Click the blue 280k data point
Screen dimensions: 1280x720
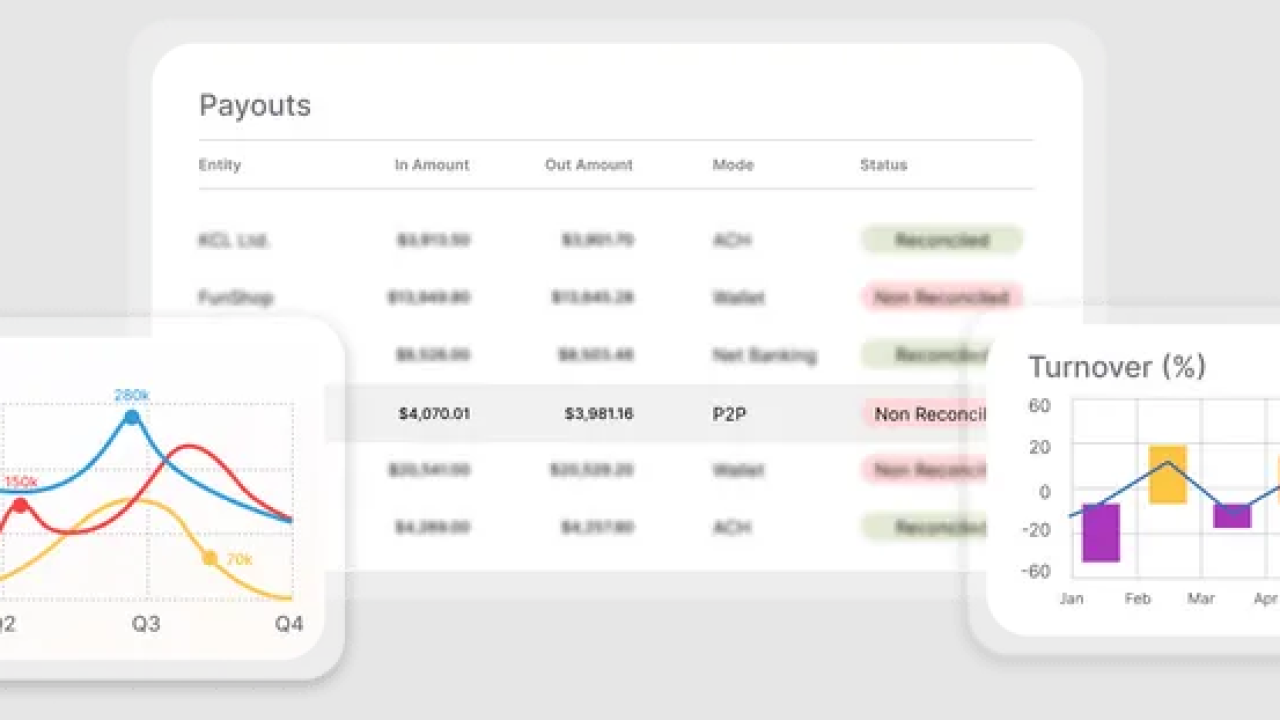click(x=131, y=417)
